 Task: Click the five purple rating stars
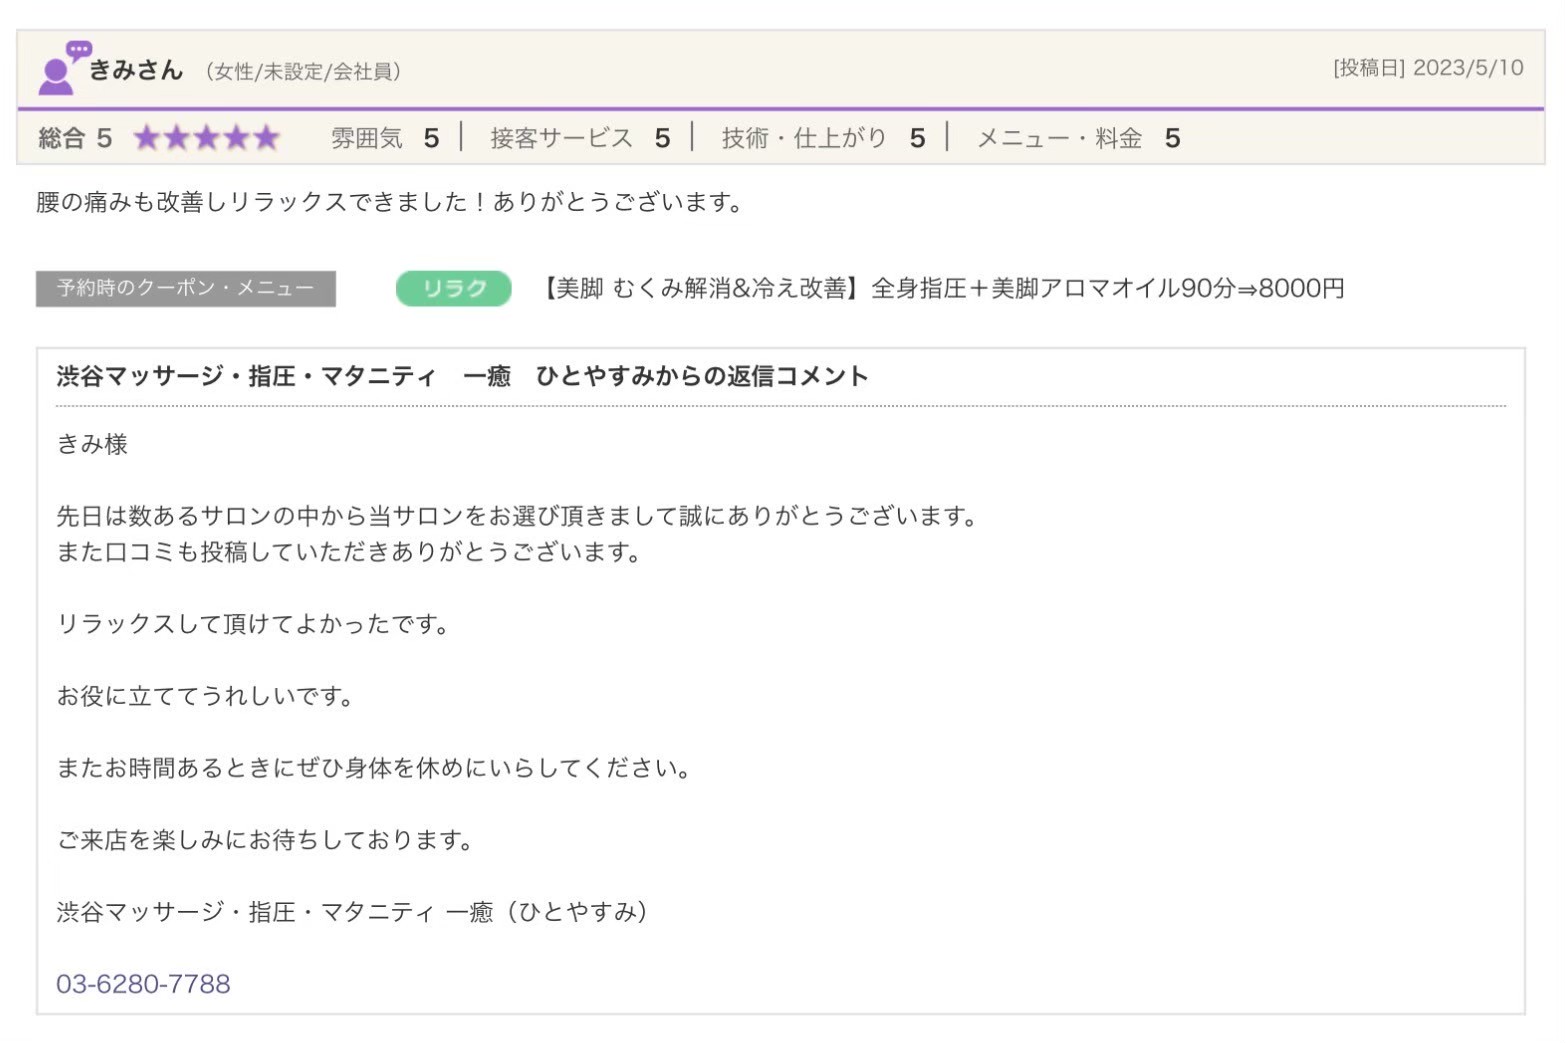coord(206,138)
